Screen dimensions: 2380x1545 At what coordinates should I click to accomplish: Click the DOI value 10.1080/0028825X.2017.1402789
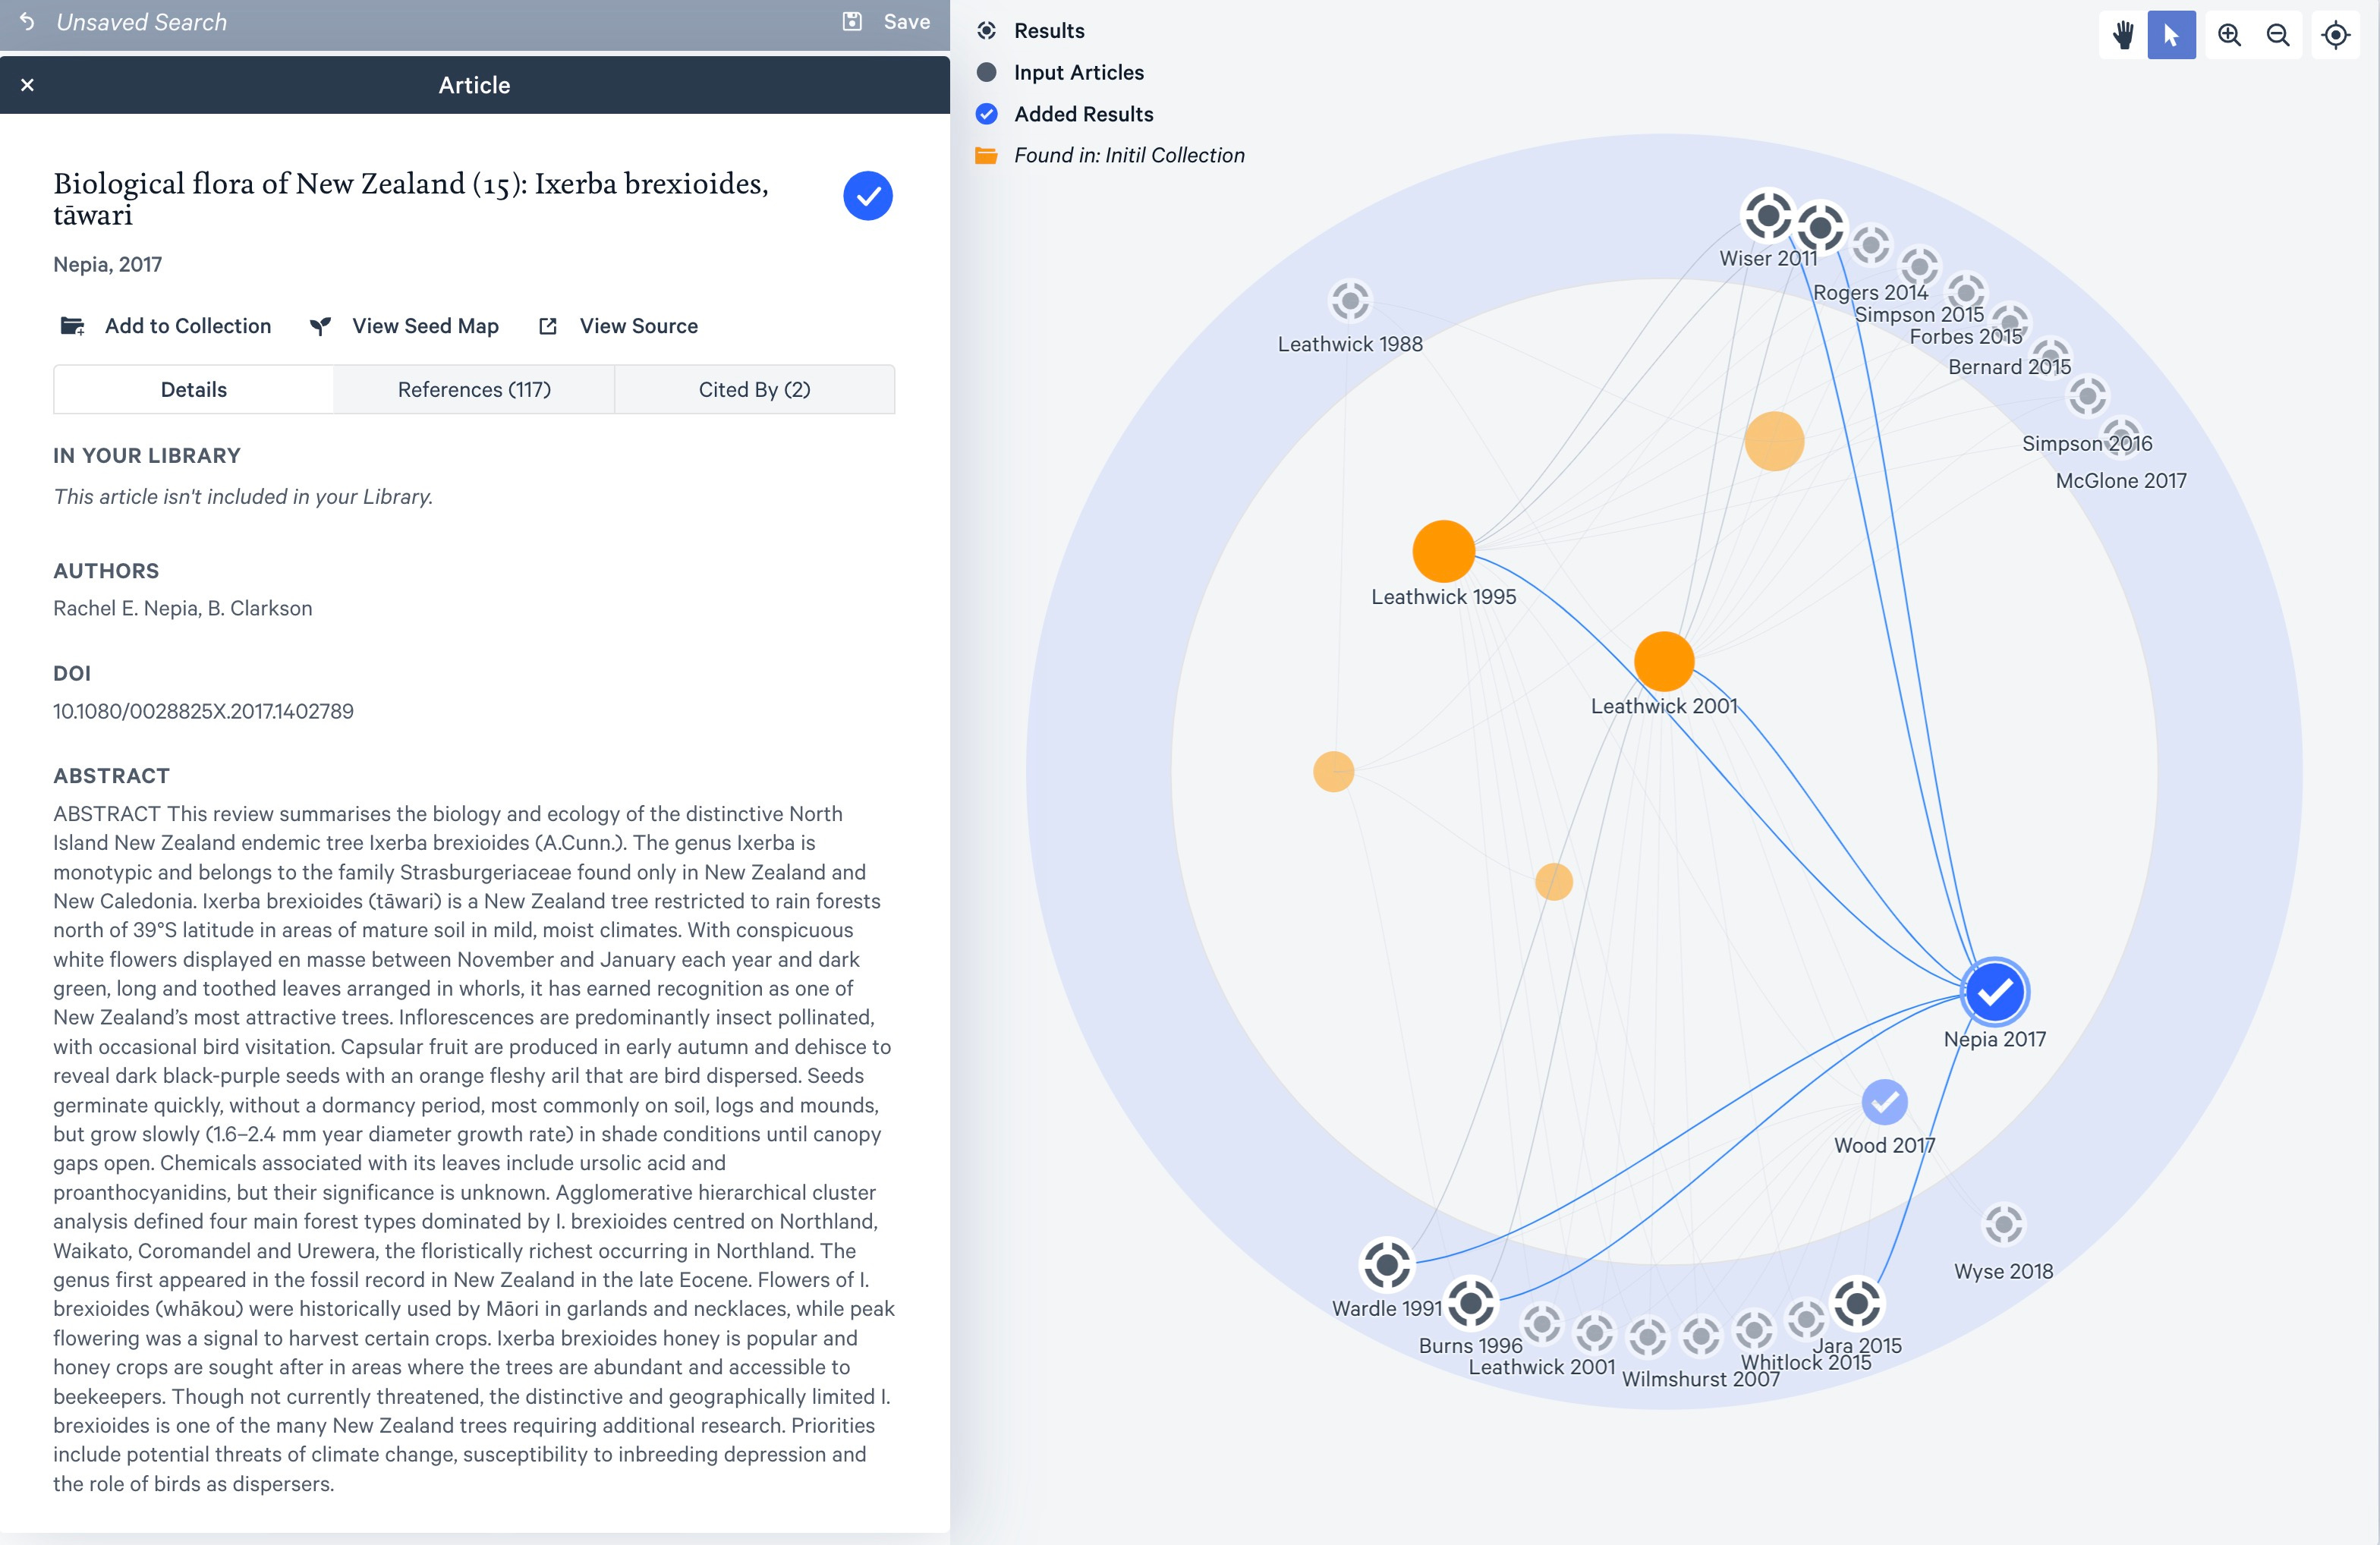pyautogui.click(x=203, y=711)
